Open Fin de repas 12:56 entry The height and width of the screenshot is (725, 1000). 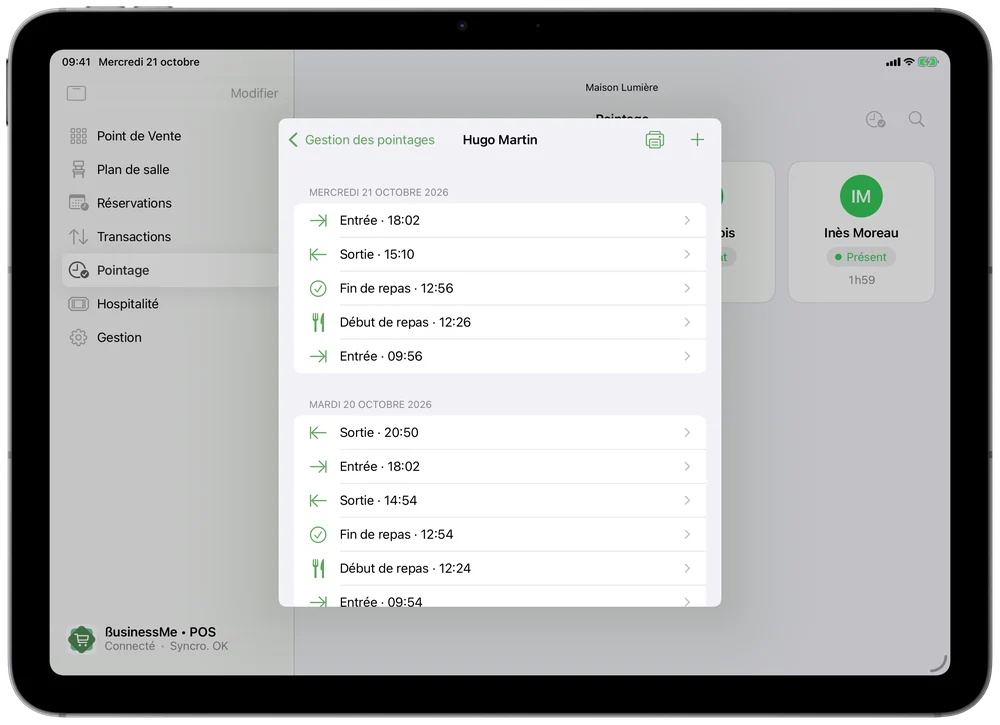pos(499,288)
